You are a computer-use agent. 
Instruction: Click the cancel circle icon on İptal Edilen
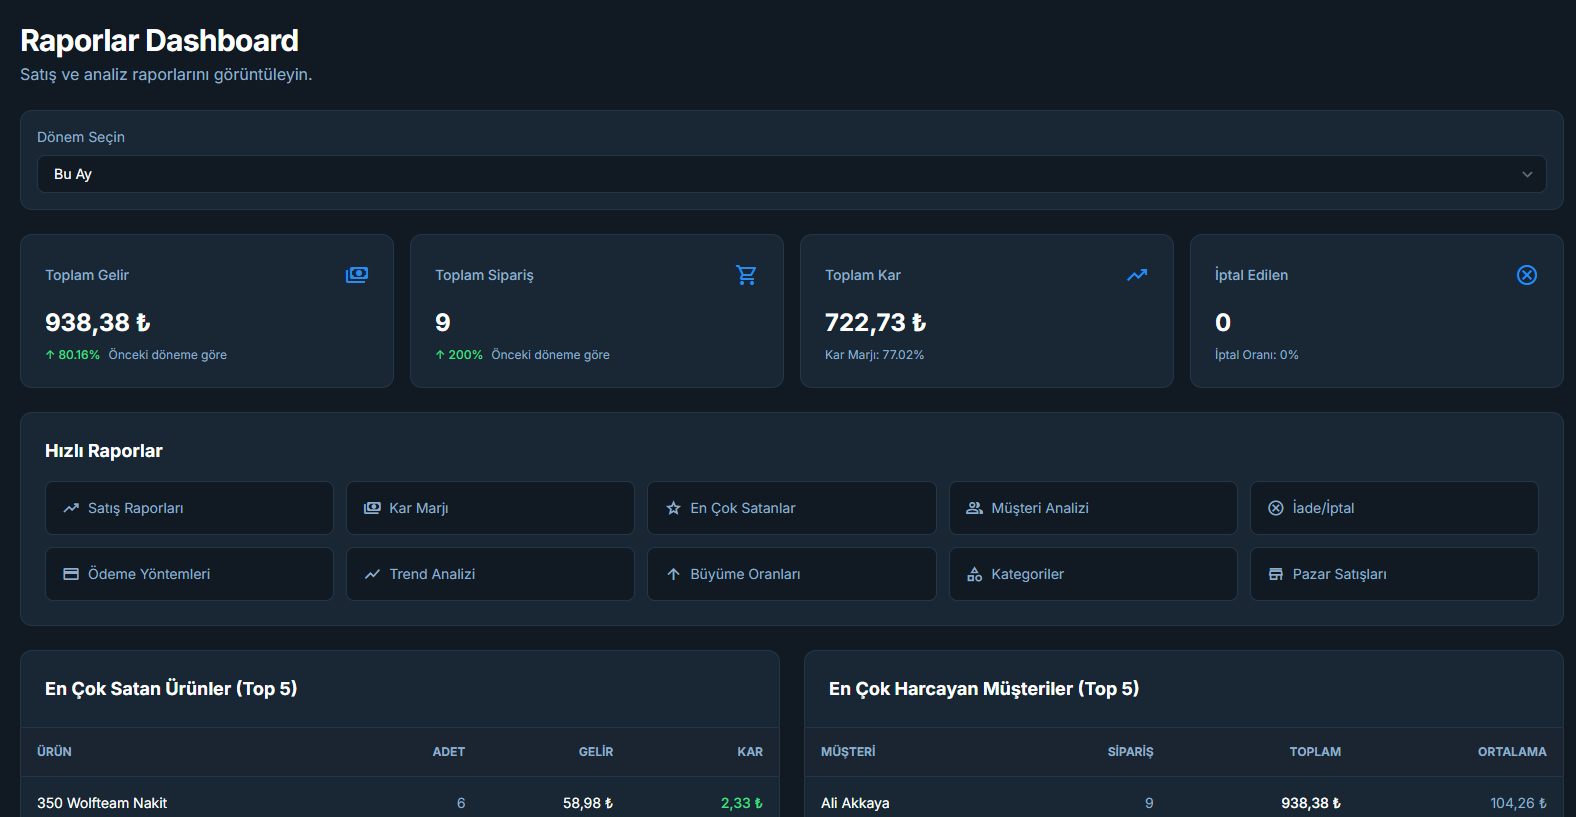[x=1526, y=275]
